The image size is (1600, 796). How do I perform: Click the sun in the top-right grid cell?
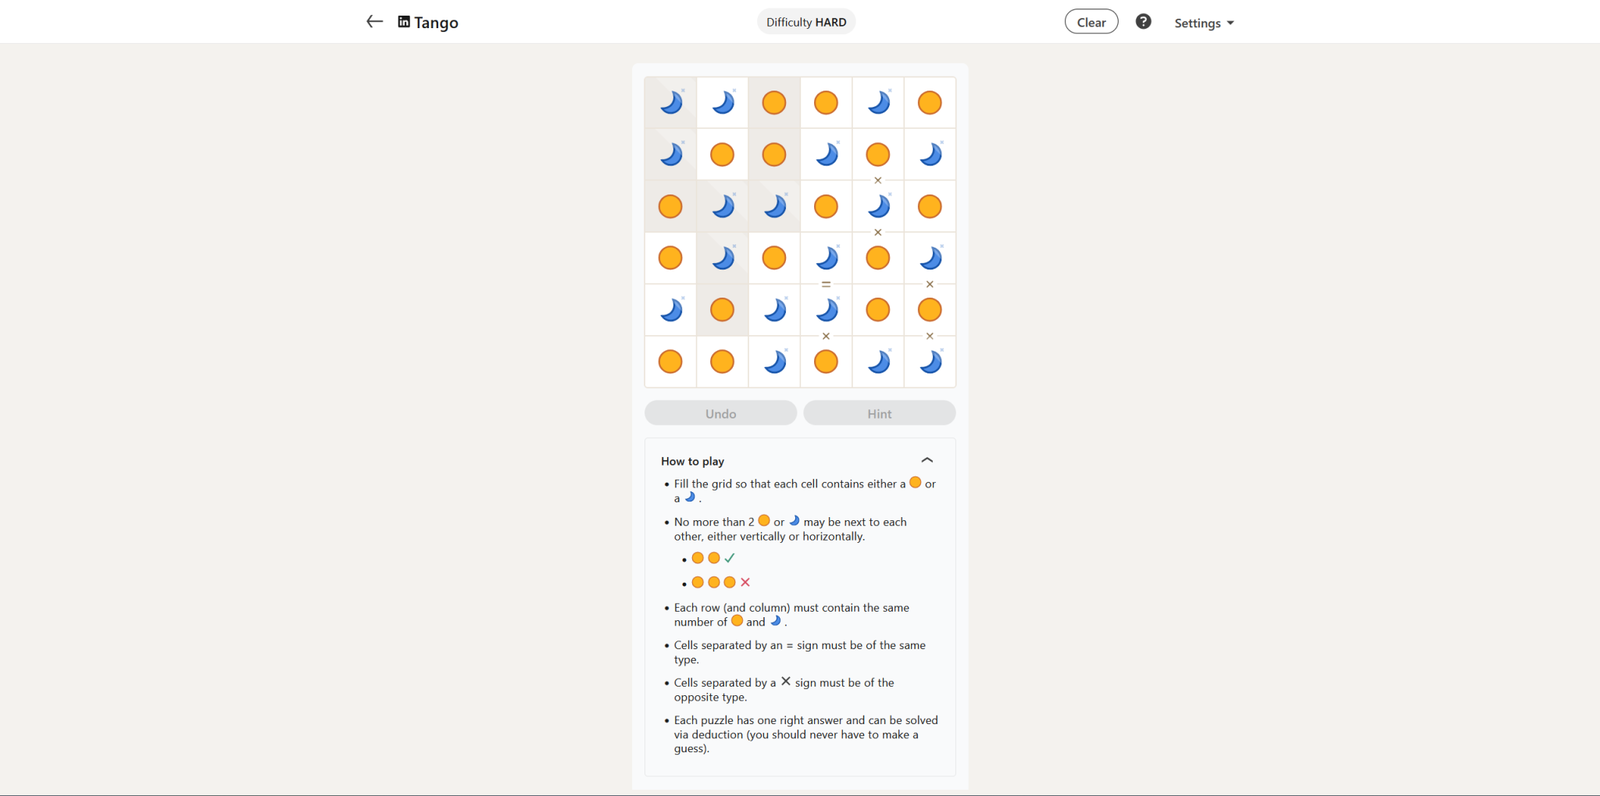929,102
